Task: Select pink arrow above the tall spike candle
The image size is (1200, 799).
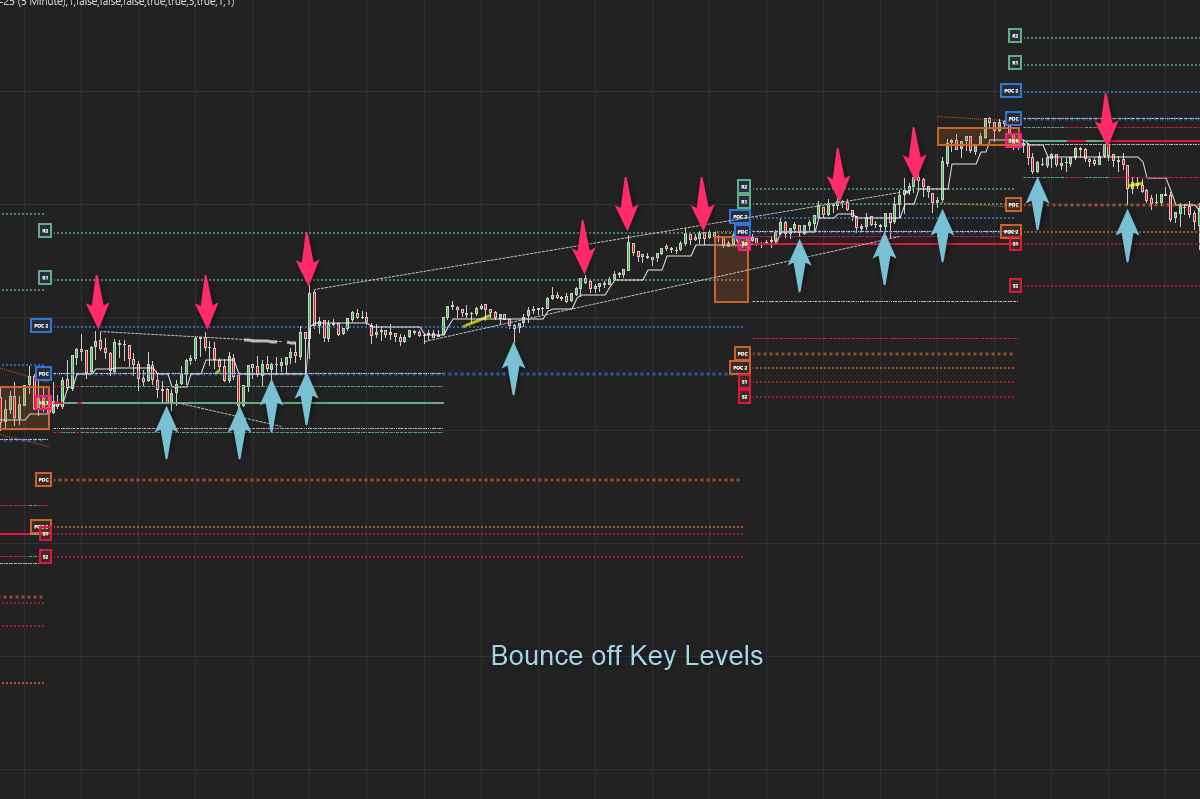Action: [308, 258]
